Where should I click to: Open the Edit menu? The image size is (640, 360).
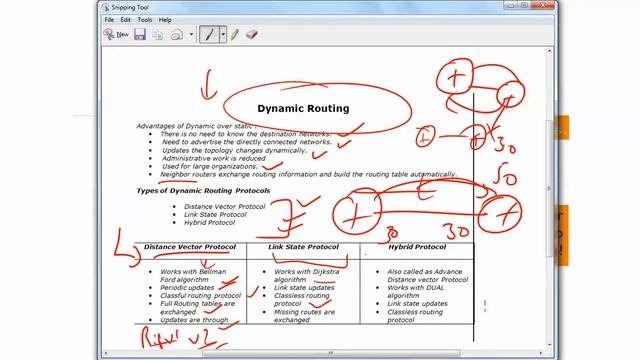coord(125,20)
